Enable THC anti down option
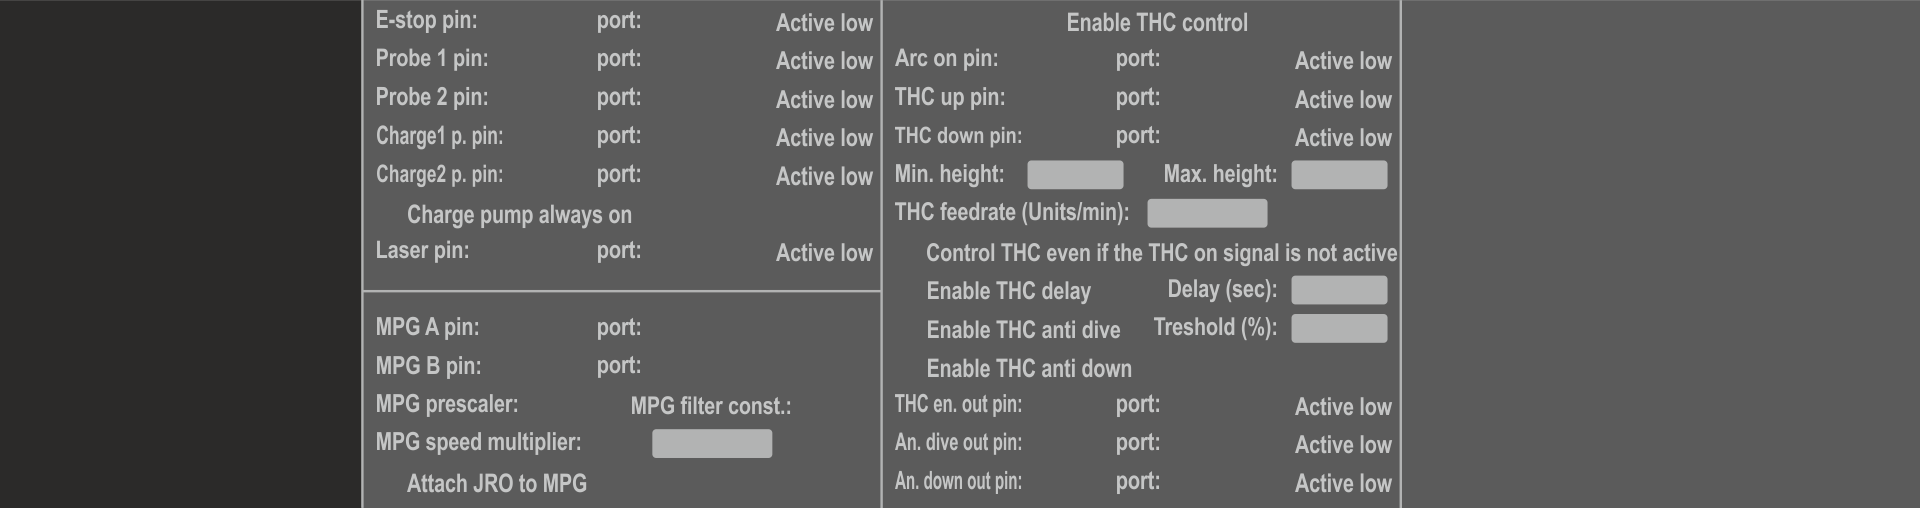 point(1028,369)
